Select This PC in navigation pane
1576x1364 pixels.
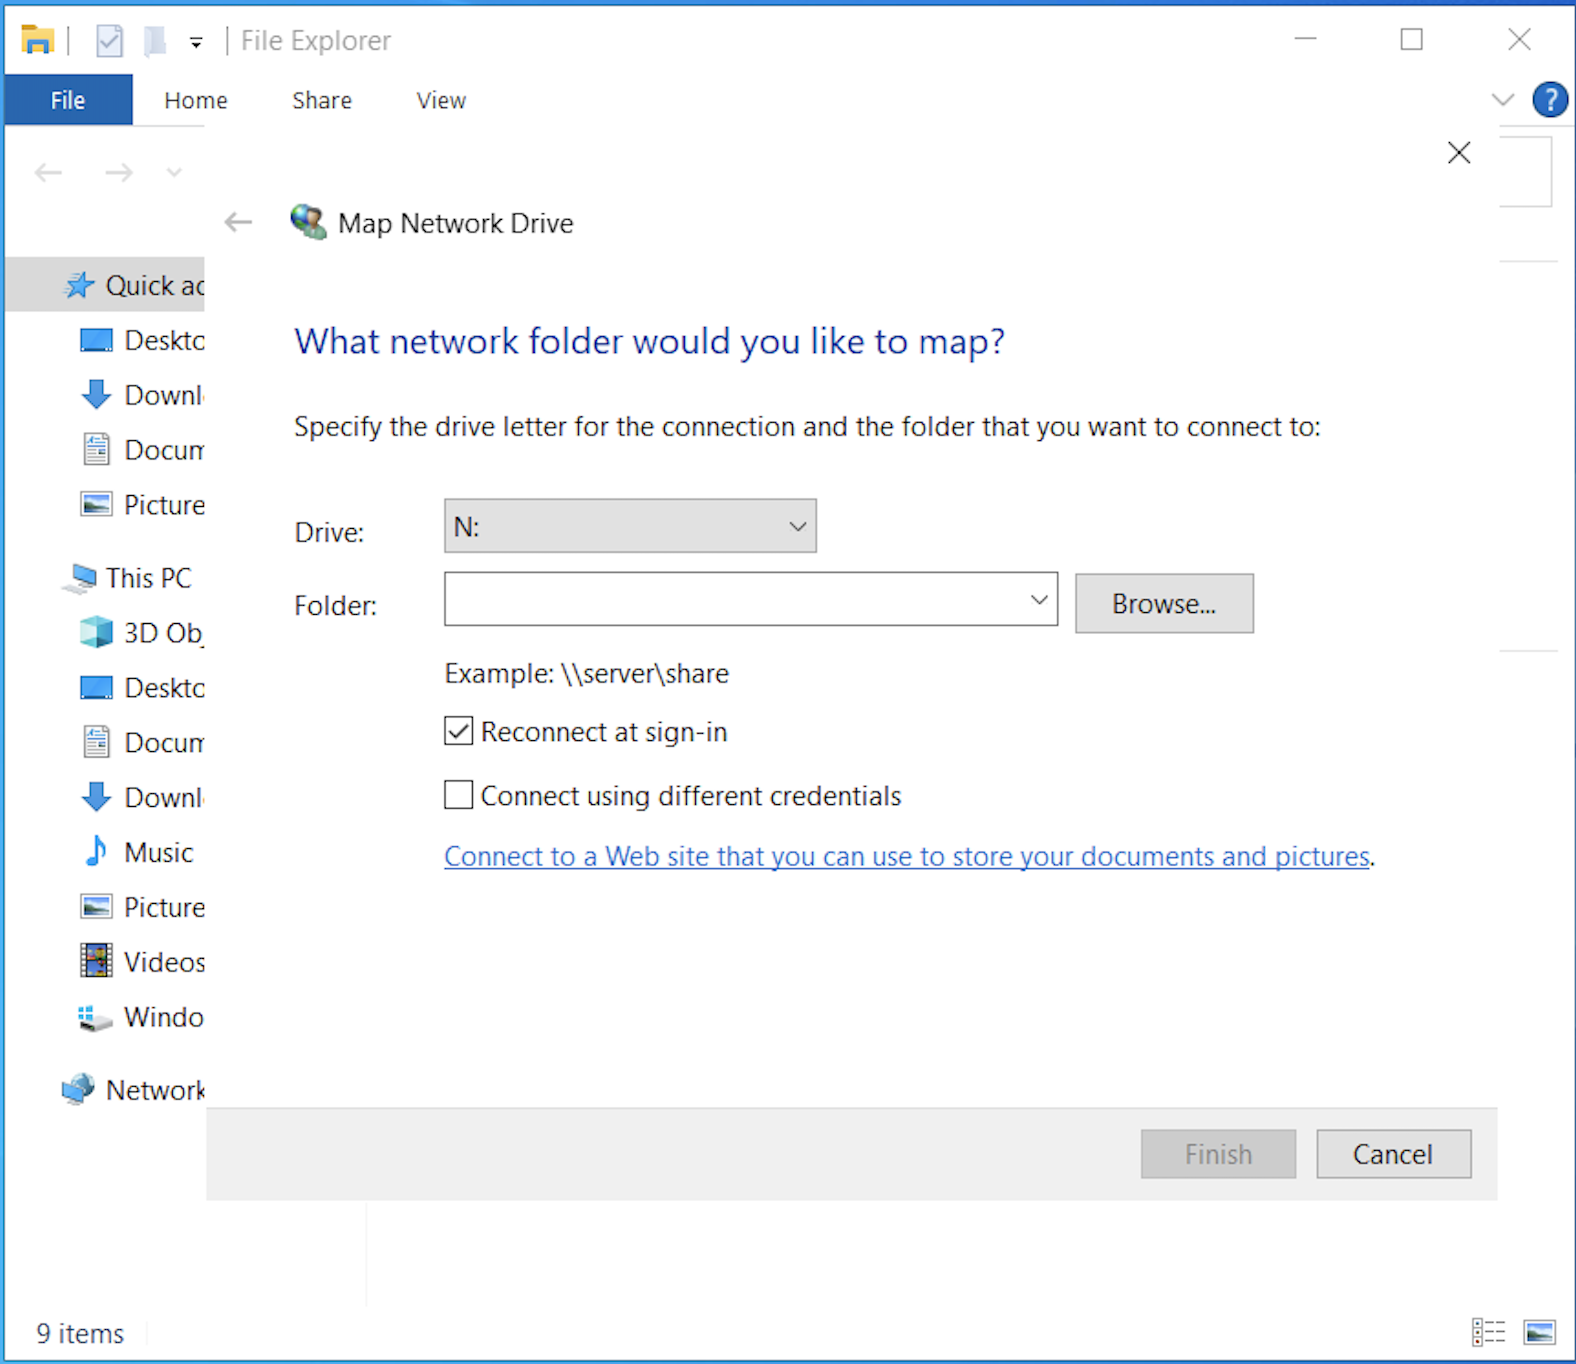pos(147,578)
